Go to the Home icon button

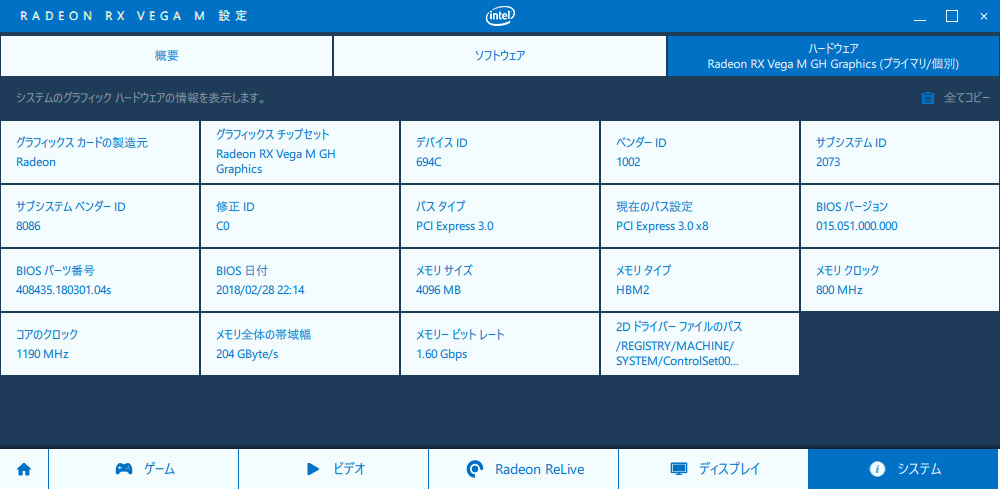(24, 469)
